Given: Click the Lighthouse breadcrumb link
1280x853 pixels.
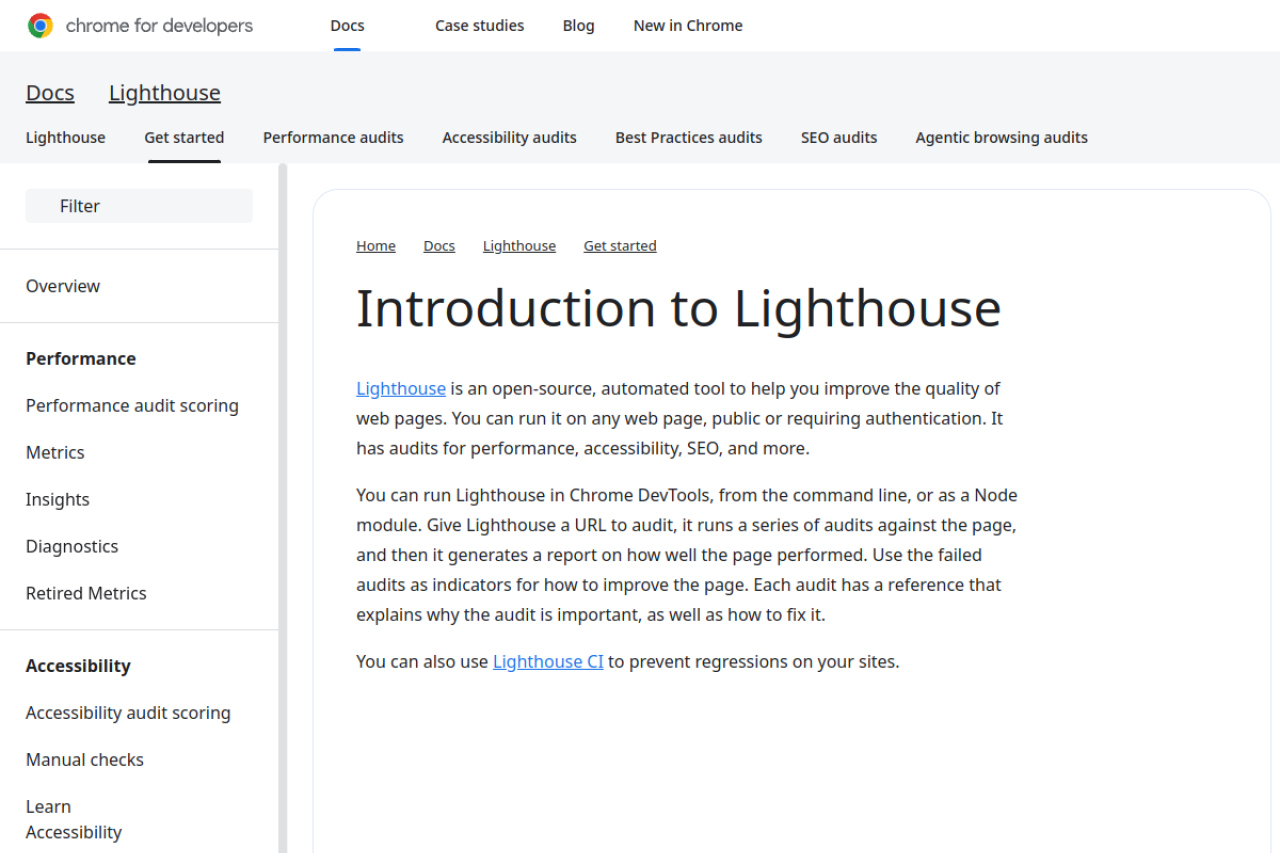Looking at the screenshot, I should click(519, 246).
